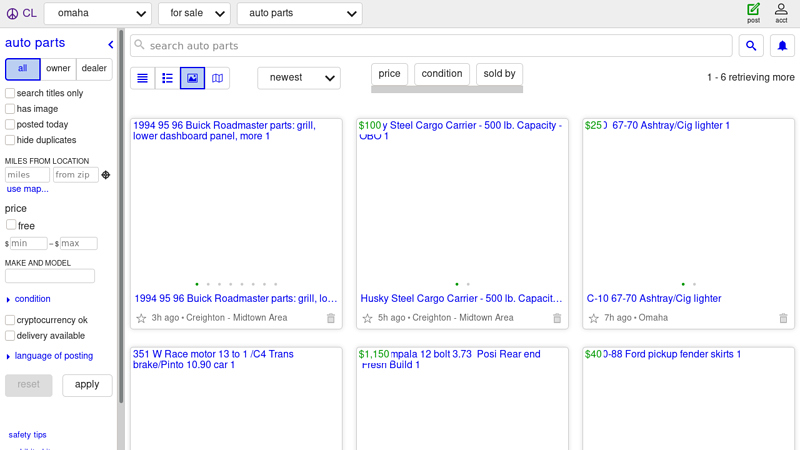Create a new post with post icon
The height and width of the screenshot is (450, 800).
(x=753, y=13)
